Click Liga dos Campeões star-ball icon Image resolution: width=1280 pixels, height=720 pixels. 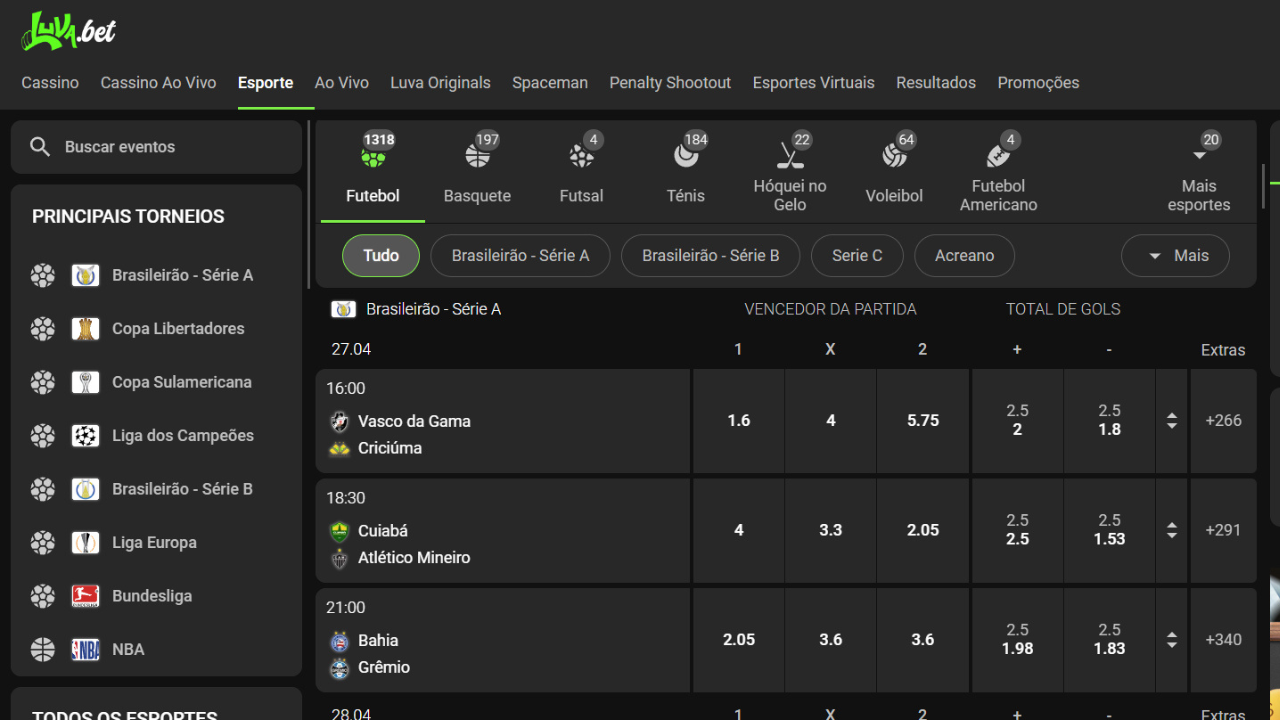pos(86,435)
